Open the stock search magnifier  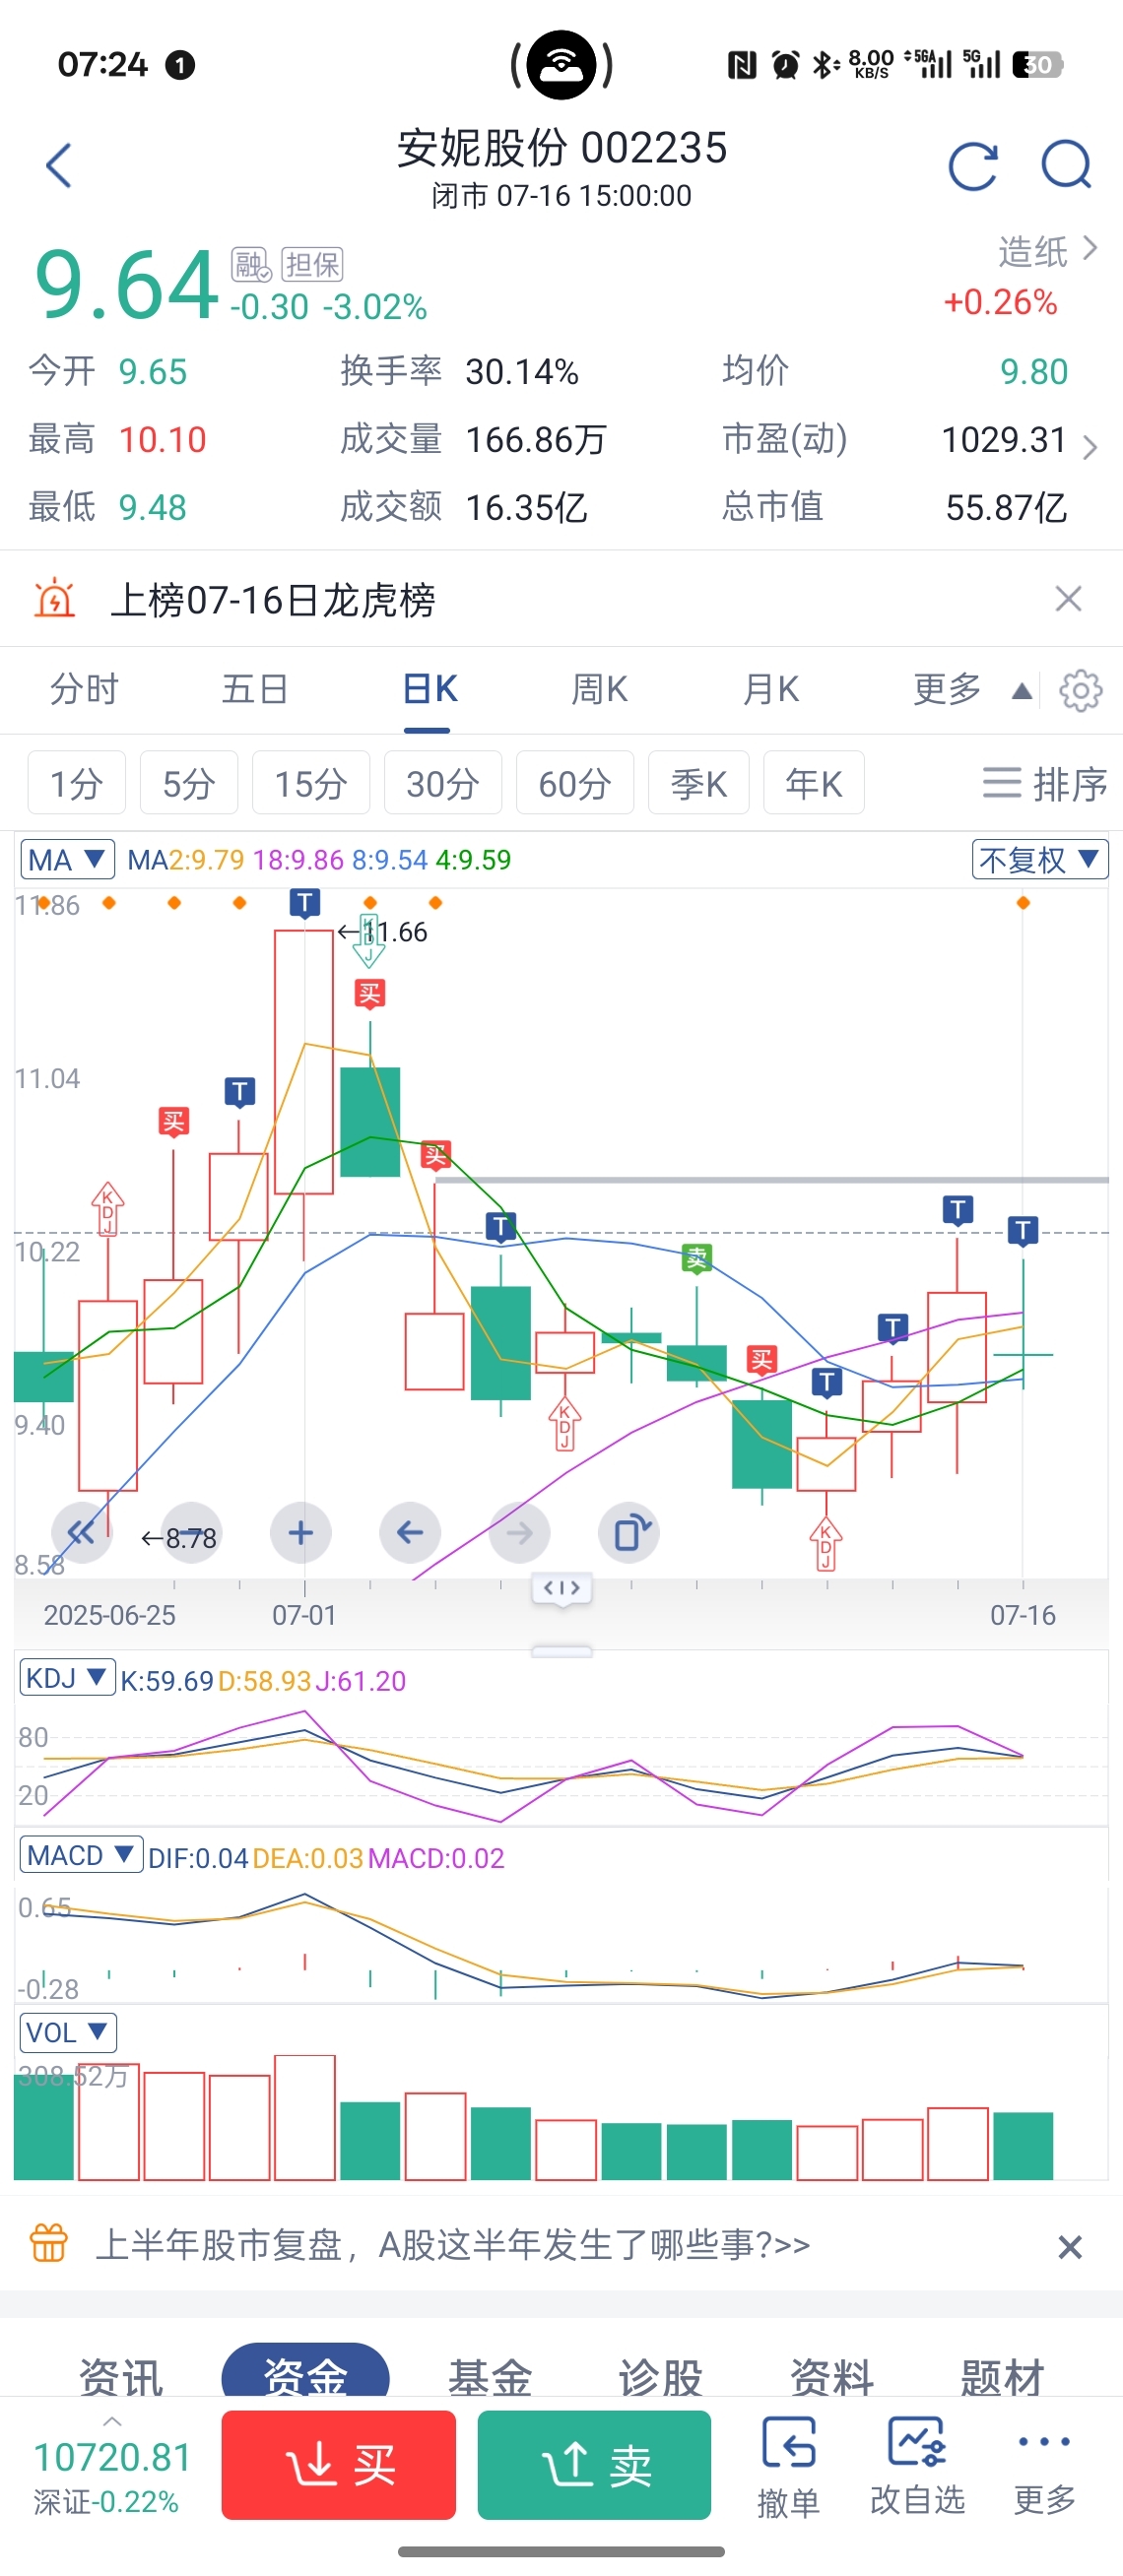click(x=1067, y=165)
